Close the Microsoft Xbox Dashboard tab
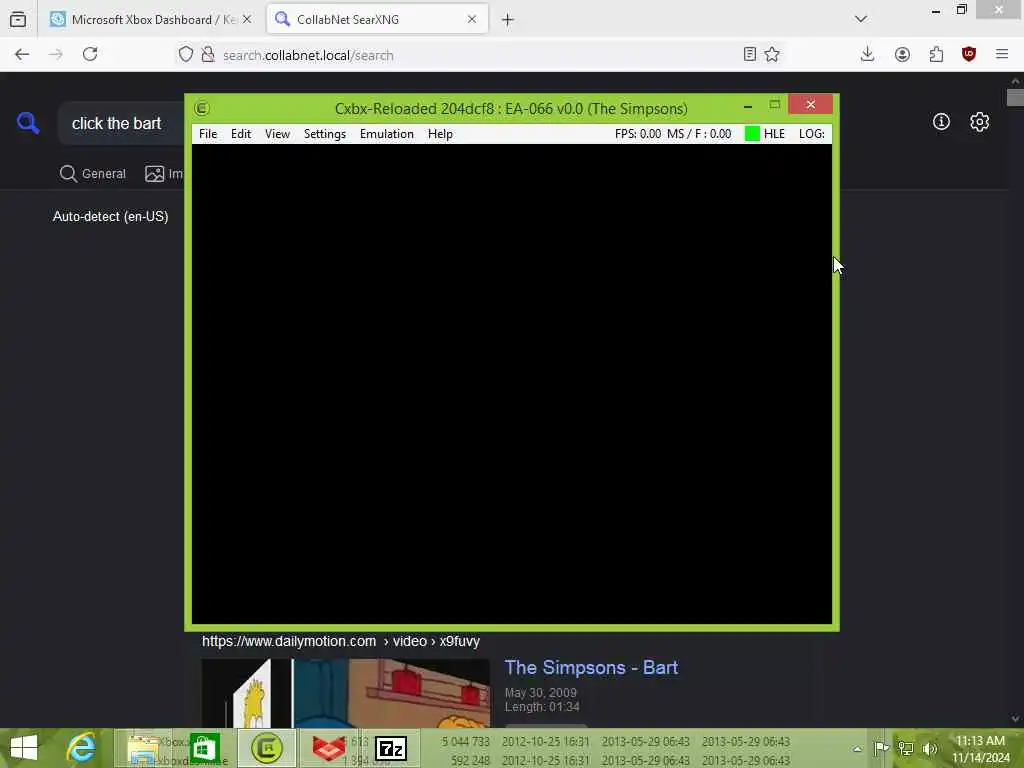Screen dimensions: 1024x768 [247, 20]
